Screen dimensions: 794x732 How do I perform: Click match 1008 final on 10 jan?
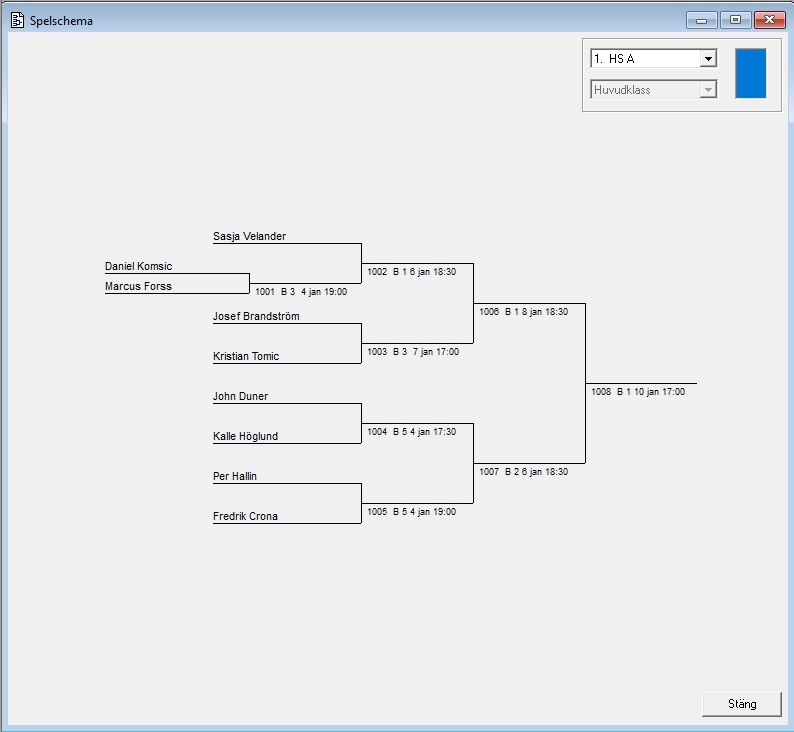(637, 392)
